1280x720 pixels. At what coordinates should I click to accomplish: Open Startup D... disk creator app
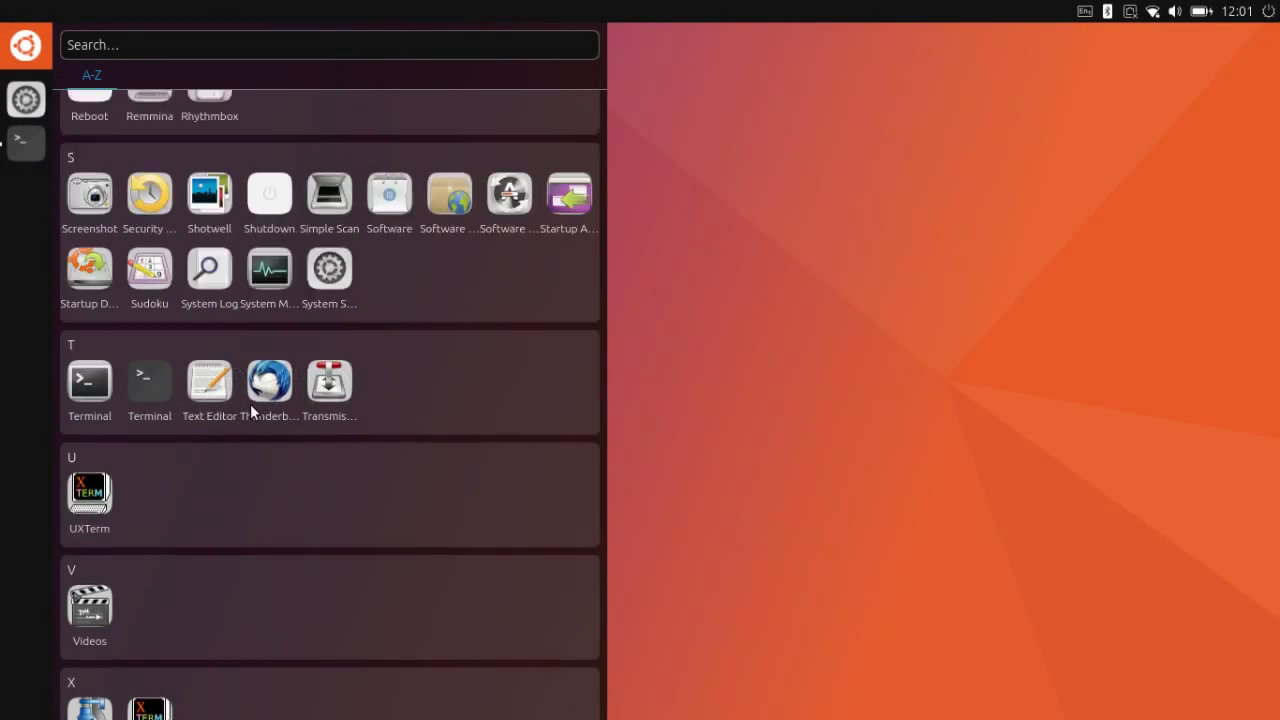89,269
